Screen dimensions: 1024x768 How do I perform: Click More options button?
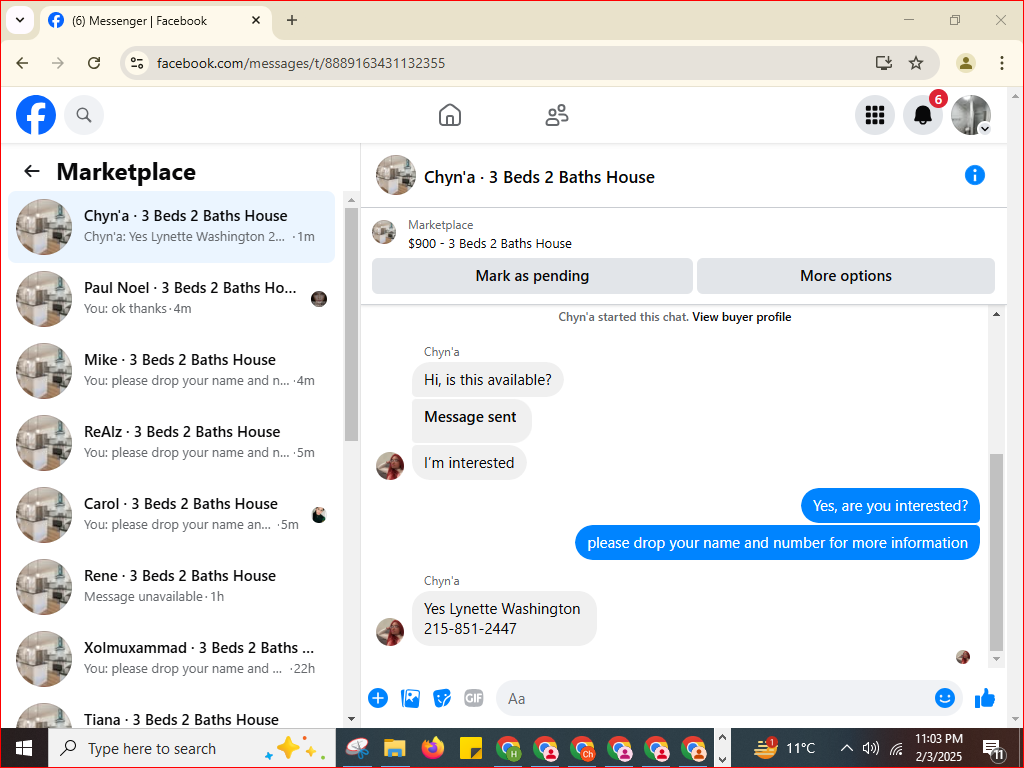tap(846, 276)
